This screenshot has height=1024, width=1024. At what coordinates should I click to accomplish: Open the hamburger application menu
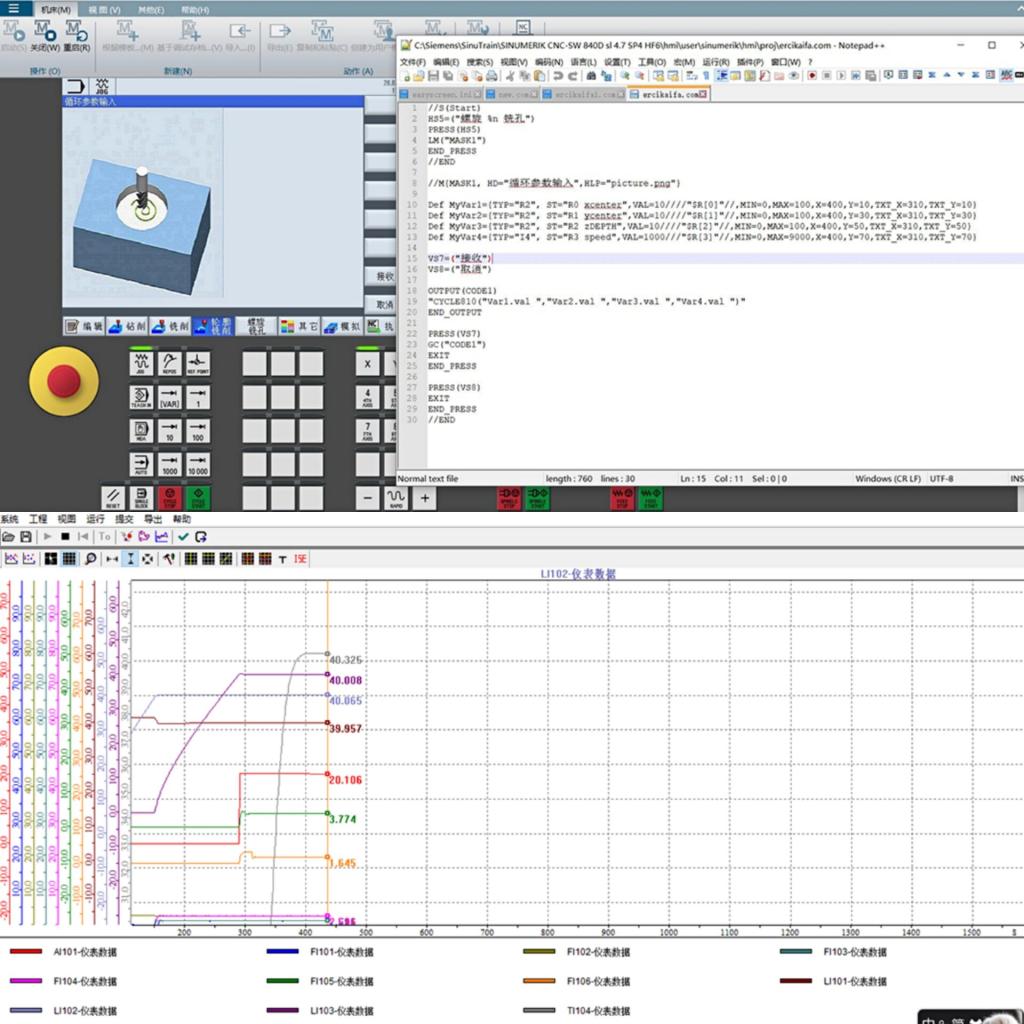[x=13, y=9]
